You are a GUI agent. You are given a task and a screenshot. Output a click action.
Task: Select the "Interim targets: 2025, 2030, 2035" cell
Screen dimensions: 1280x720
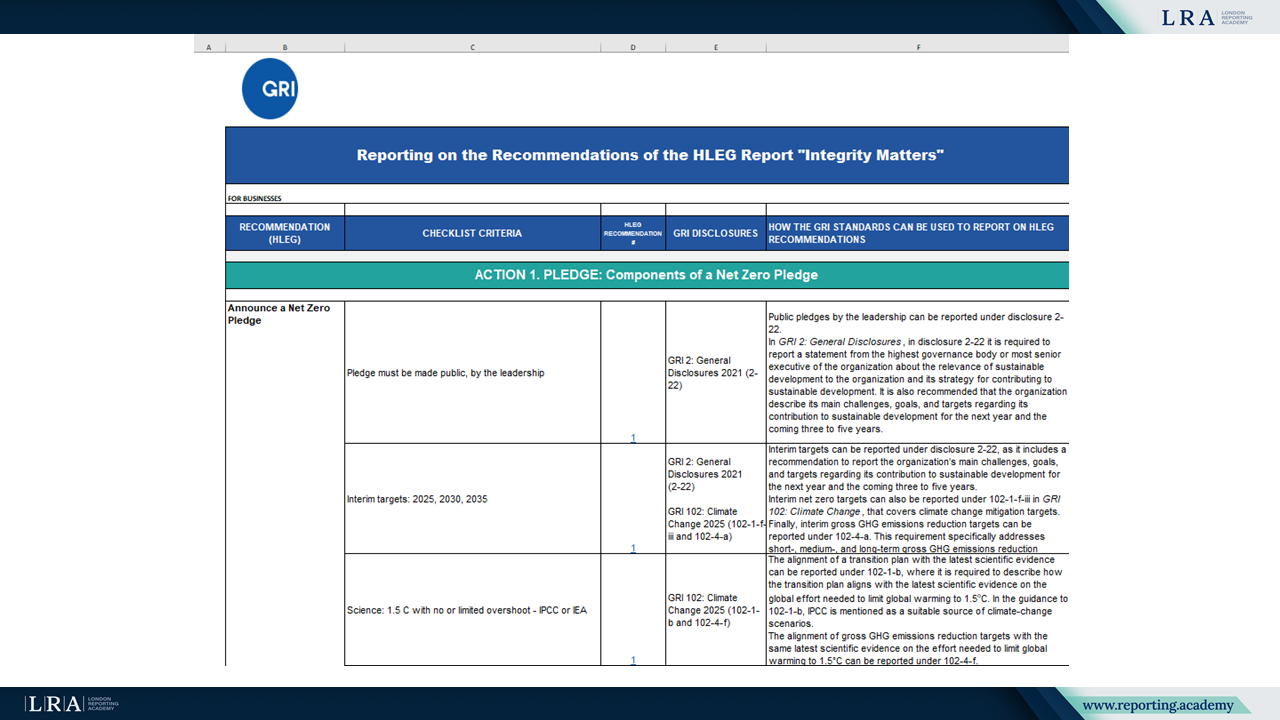click(x=472, y=498)
